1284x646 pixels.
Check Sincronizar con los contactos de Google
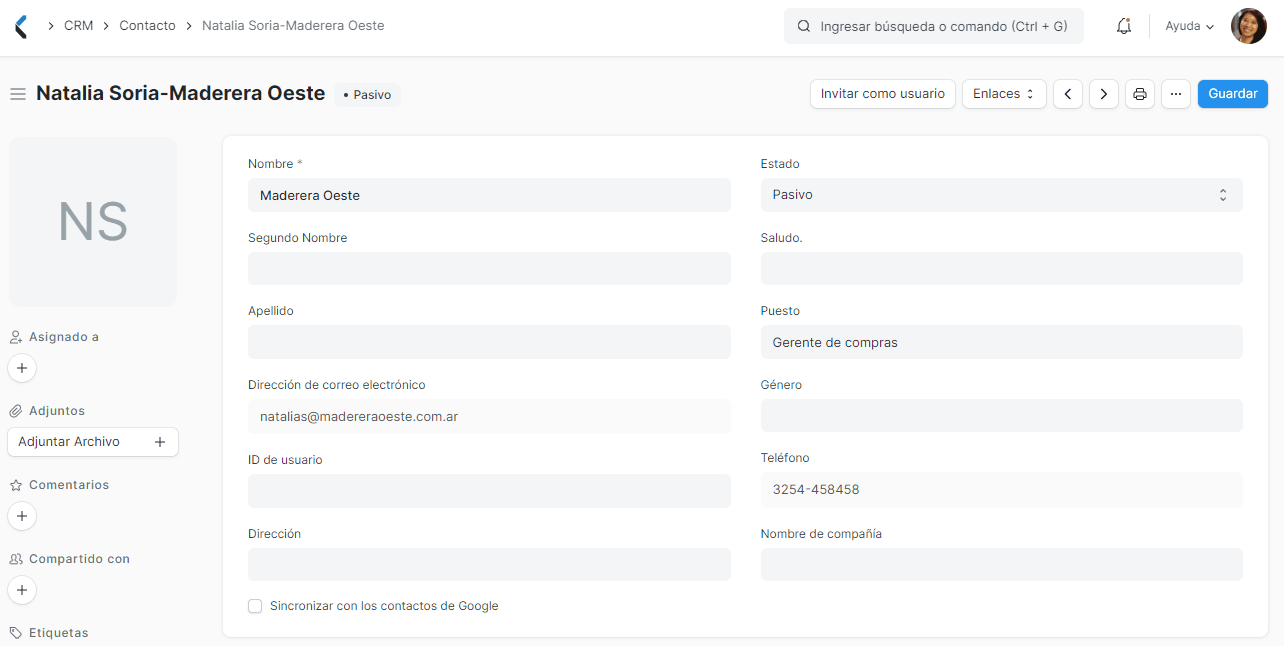(255, 606)
